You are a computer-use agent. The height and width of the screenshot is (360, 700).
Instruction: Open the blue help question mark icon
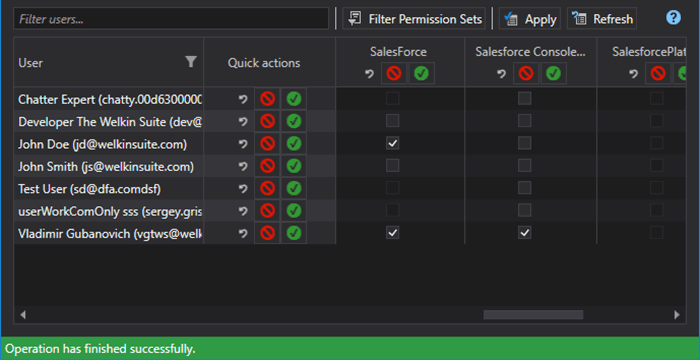click(x=673, y=18)
